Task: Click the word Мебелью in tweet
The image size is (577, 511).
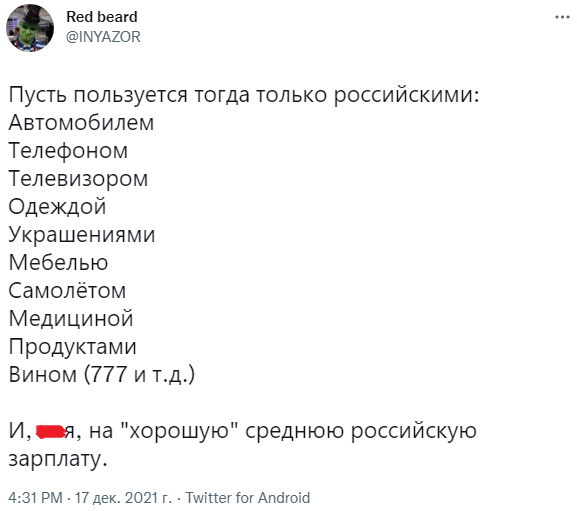Action: click(58, 263)
